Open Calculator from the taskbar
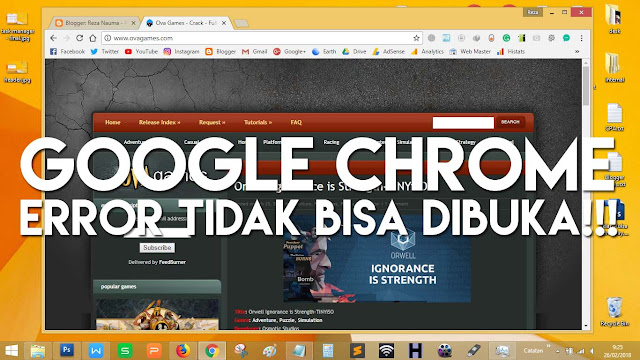The image size is (640, 360). click(328, 350)
